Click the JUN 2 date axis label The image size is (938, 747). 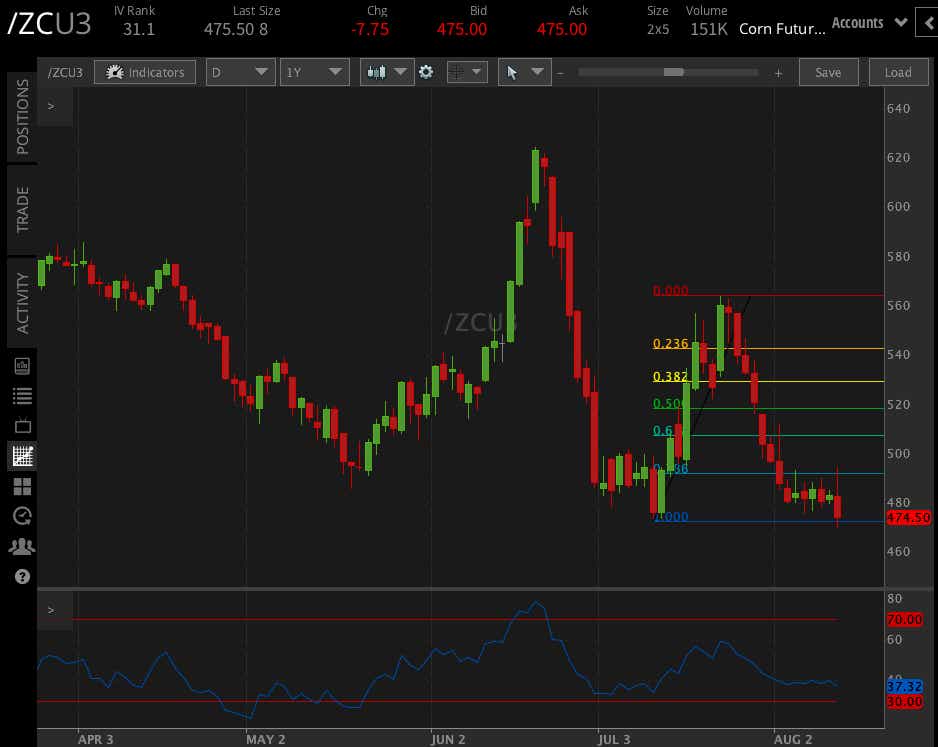pyautogui.click(x=448, y=739)
